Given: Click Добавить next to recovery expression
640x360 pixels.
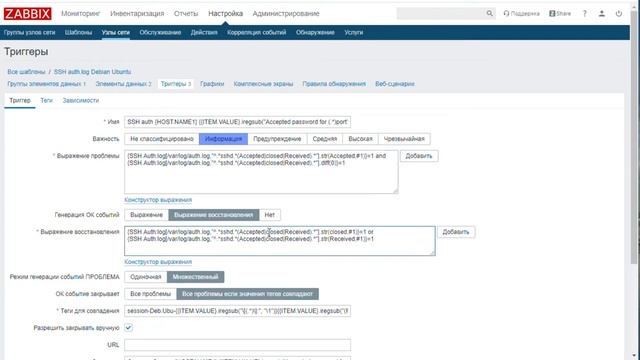Looking at the screenshot, I should tap(456, 232).
